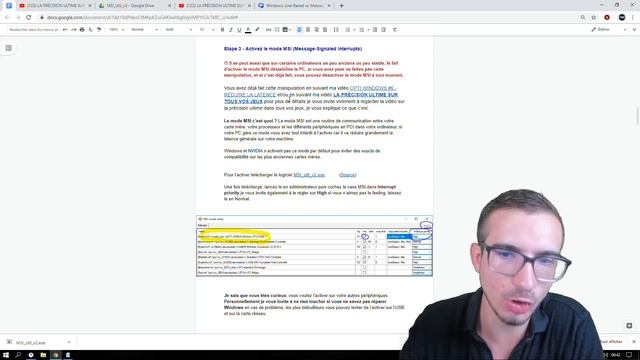
Task: Open the Chrome profile avatar
Action: pos(622,18)
